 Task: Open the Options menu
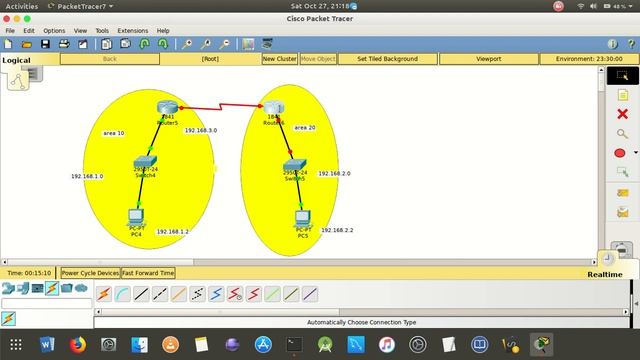pyautogui.click(x=54, y=31)
